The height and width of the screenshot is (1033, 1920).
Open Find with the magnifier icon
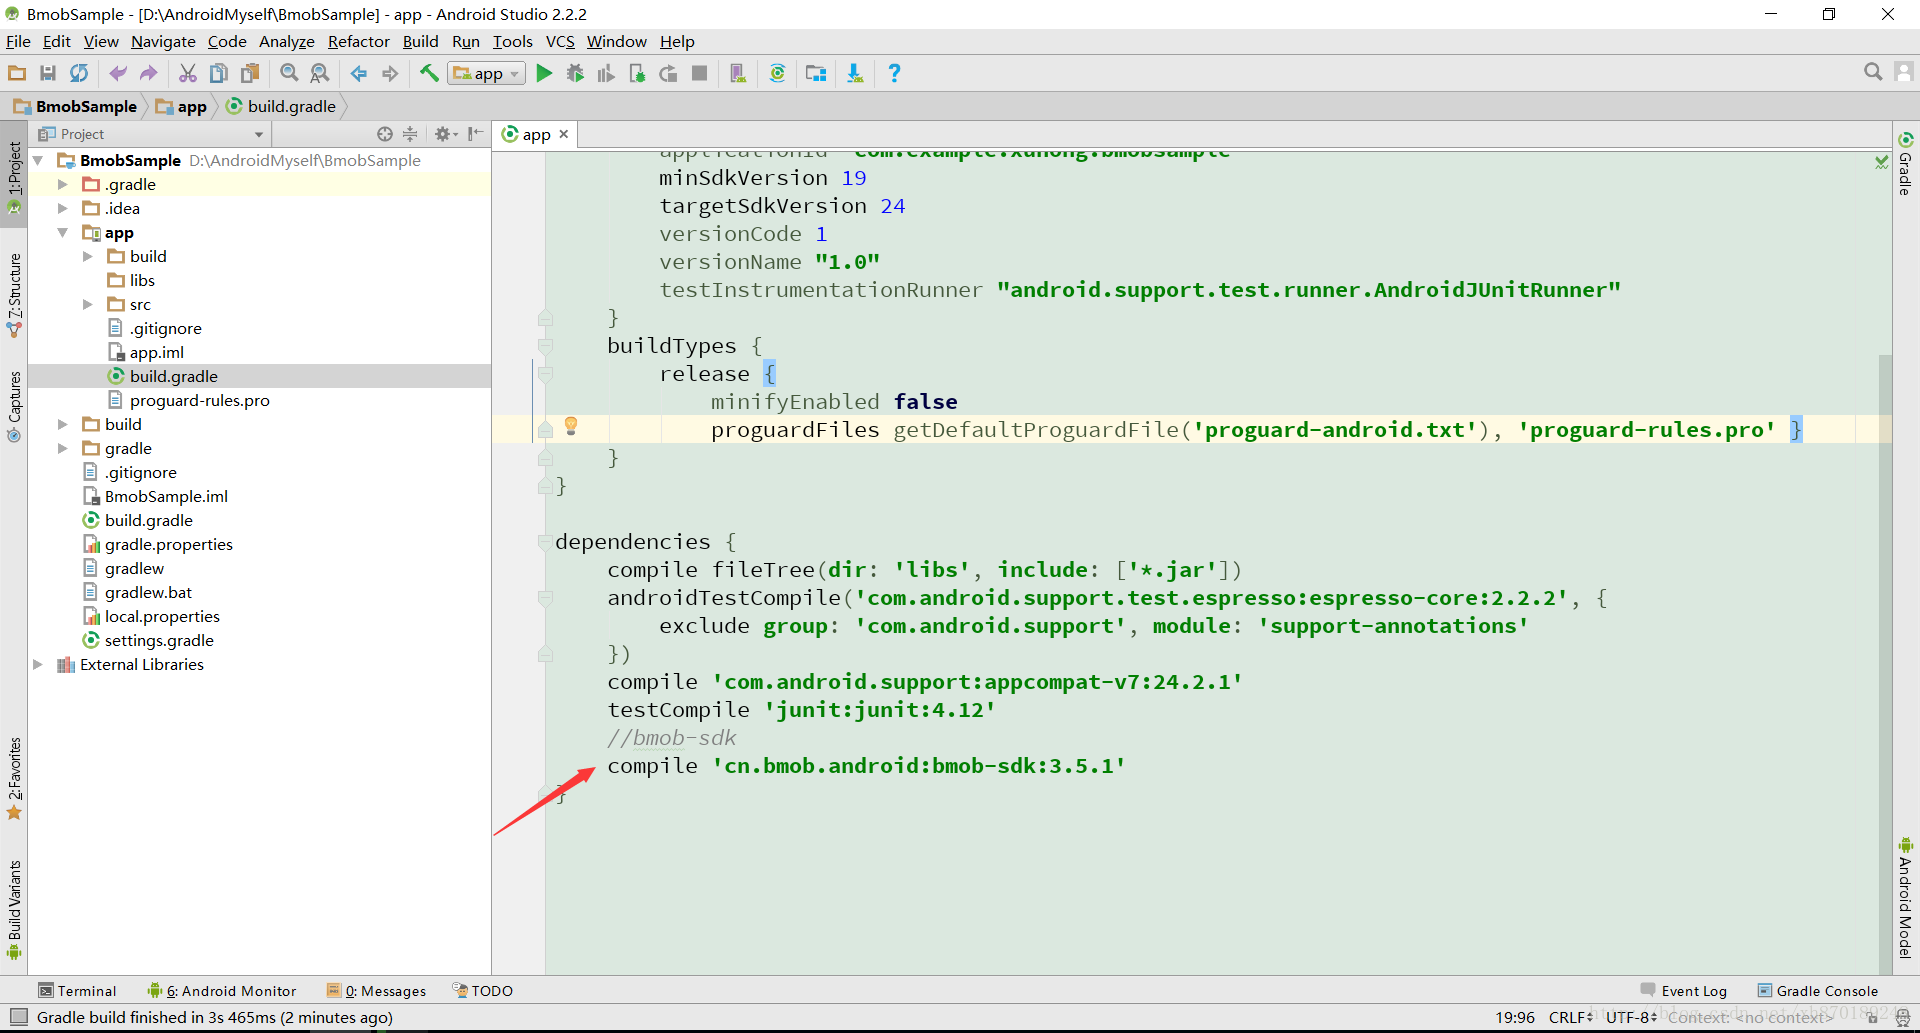click(289, 73)
